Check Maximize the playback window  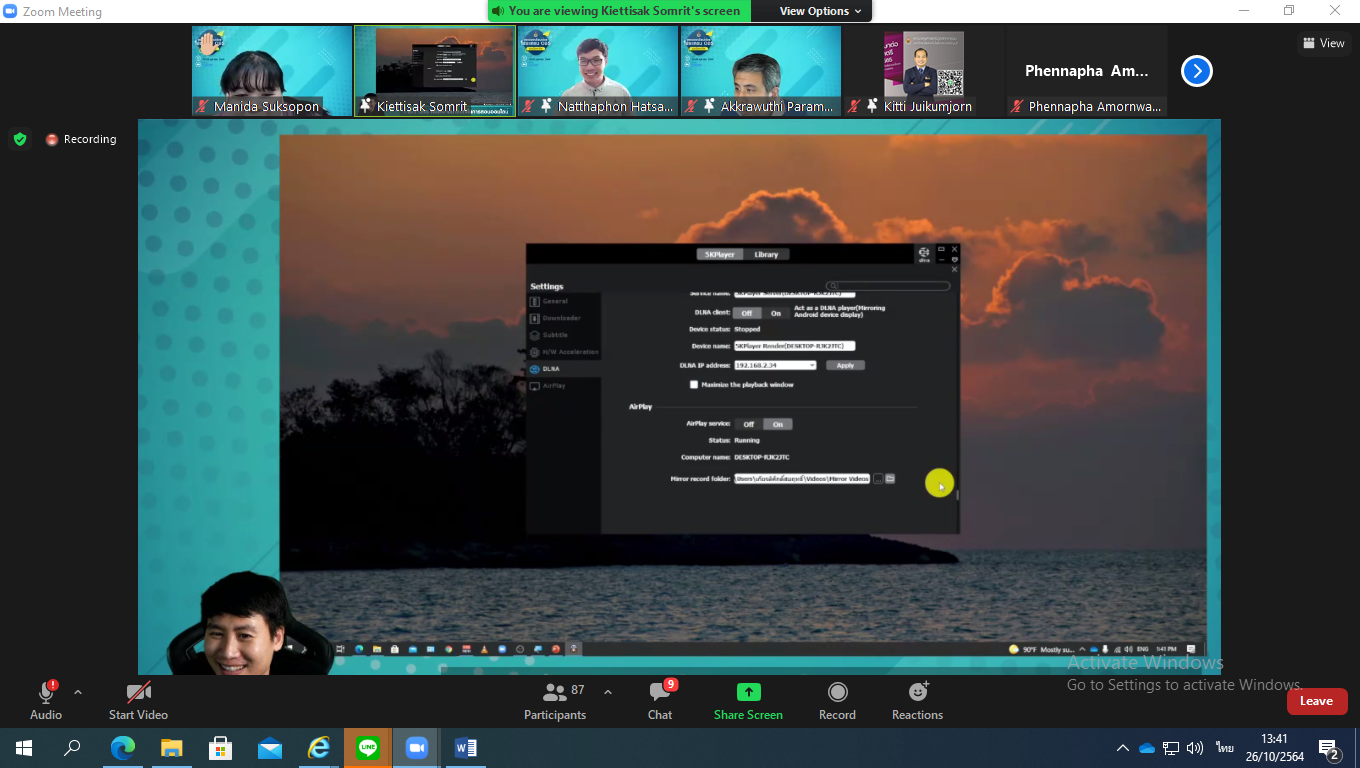(x=694, y=384)
